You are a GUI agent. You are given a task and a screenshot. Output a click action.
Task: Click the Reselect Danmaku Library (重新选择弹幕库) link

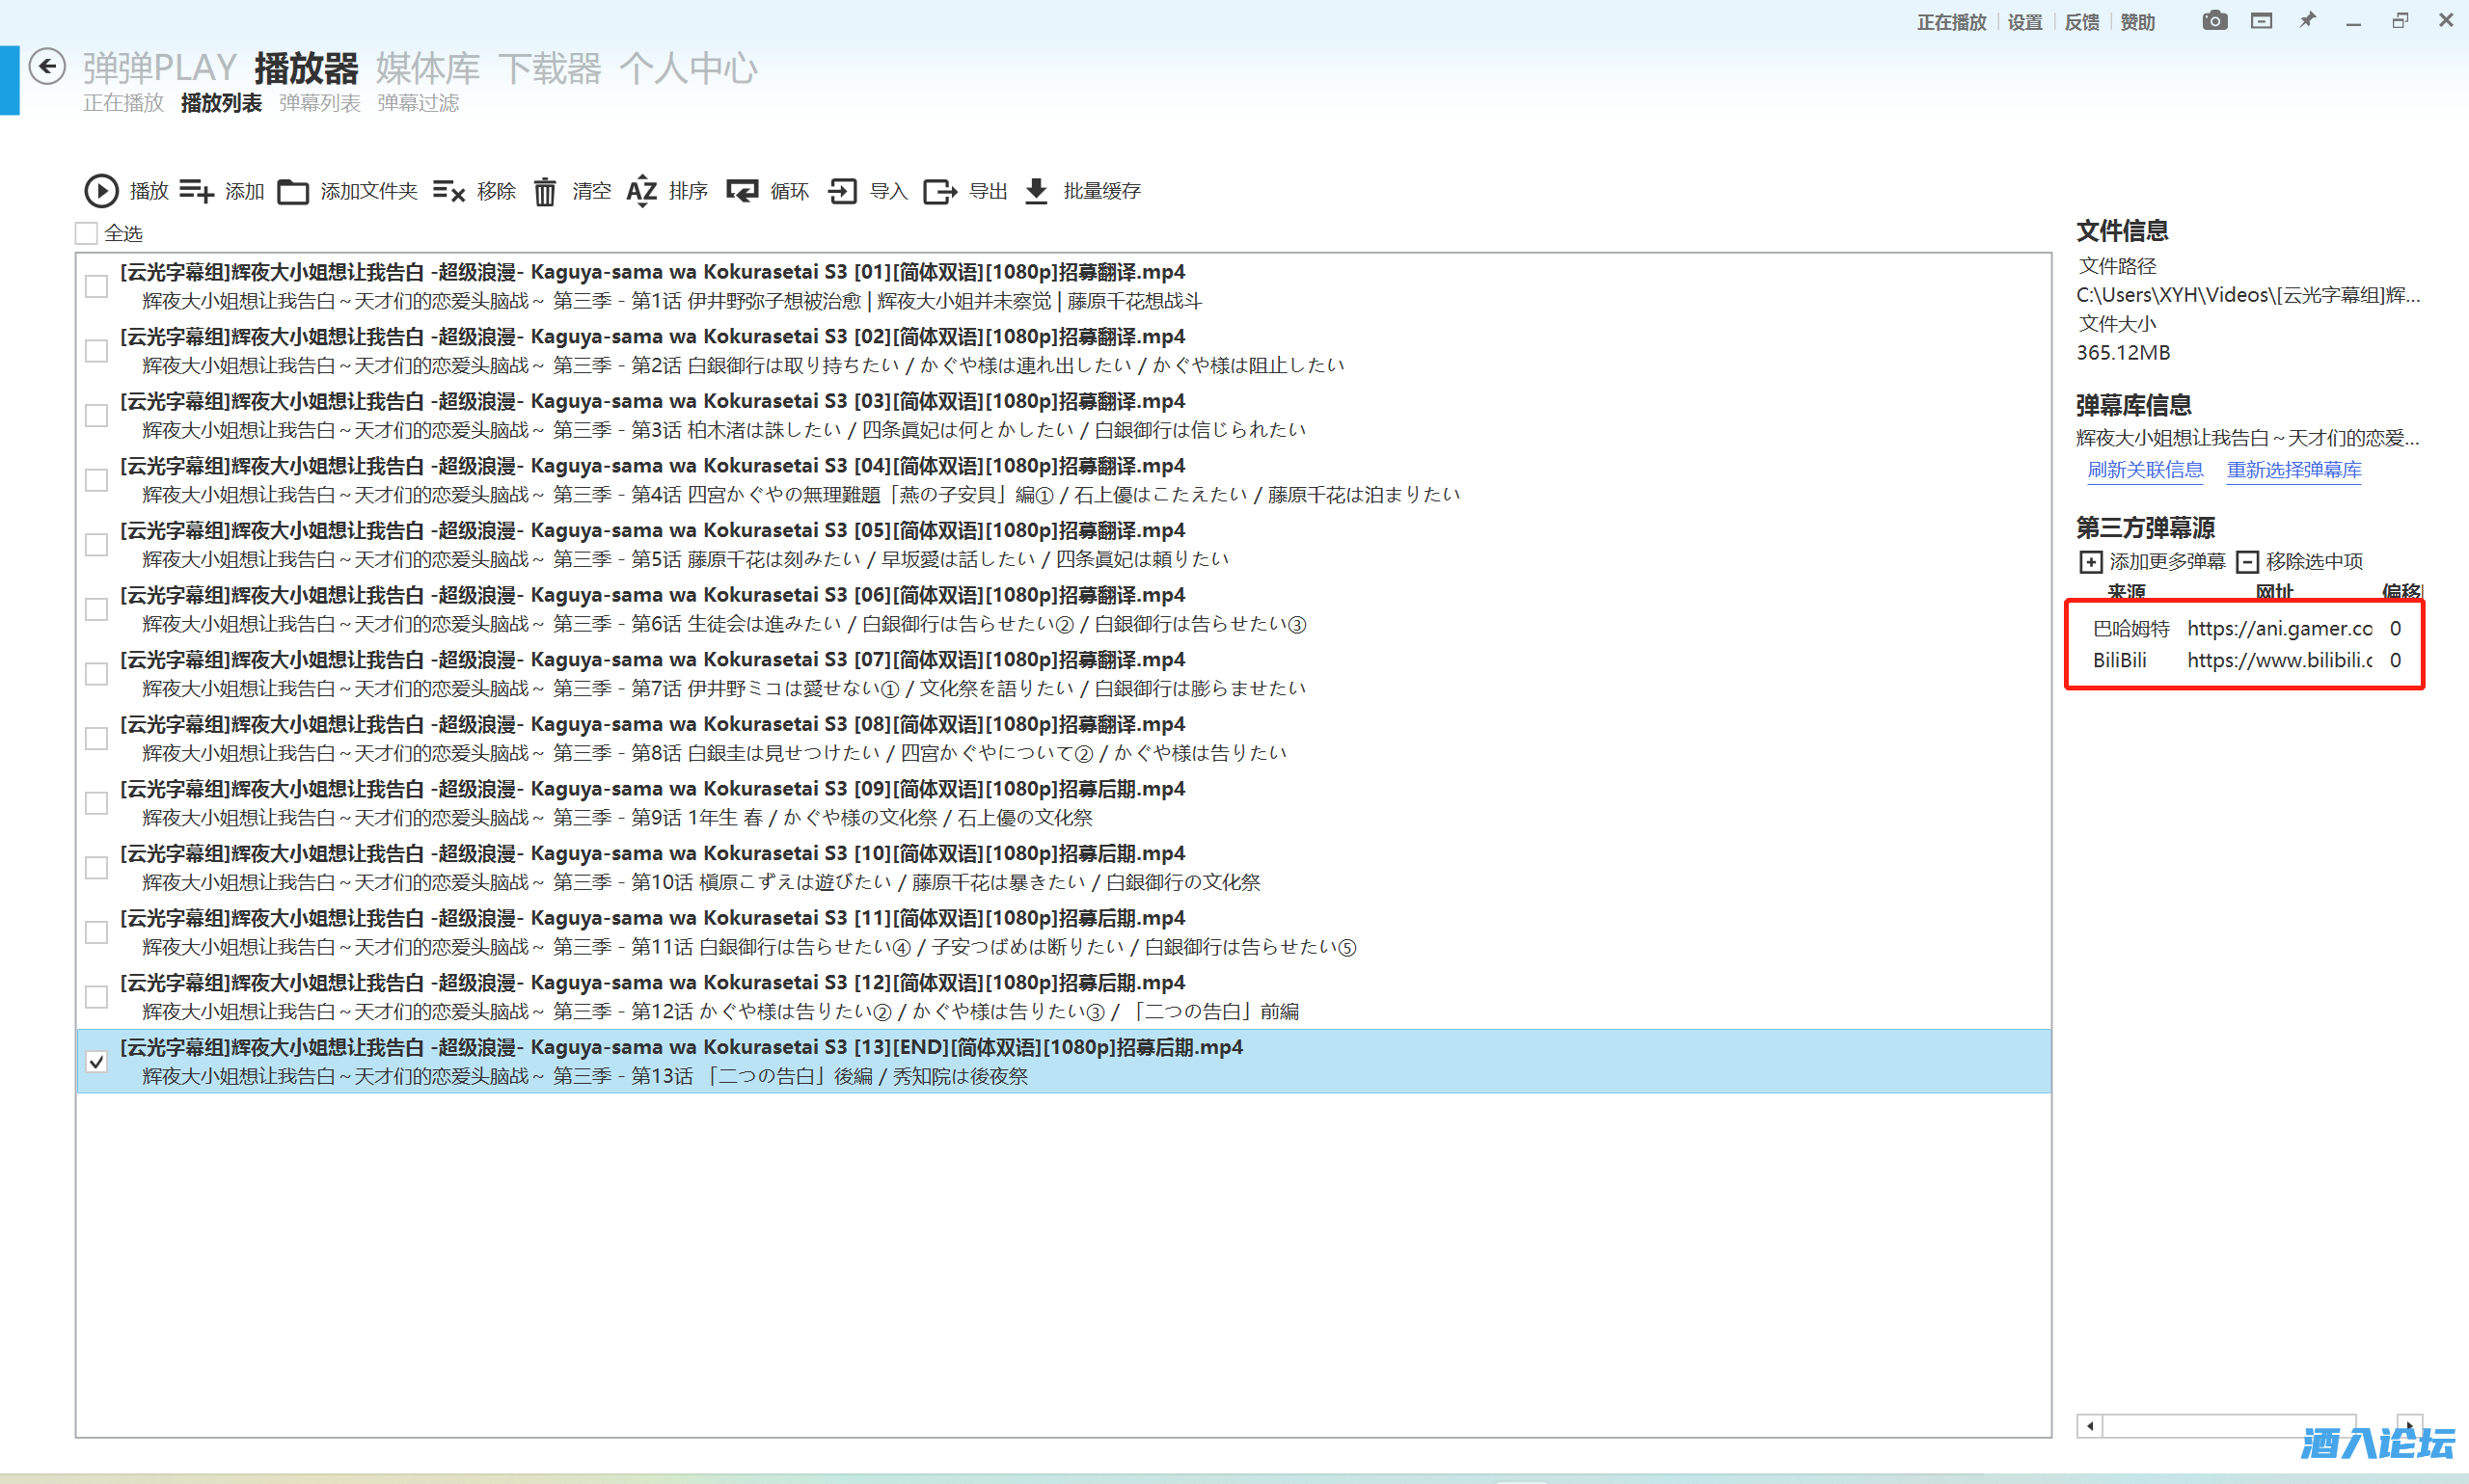2293,469
